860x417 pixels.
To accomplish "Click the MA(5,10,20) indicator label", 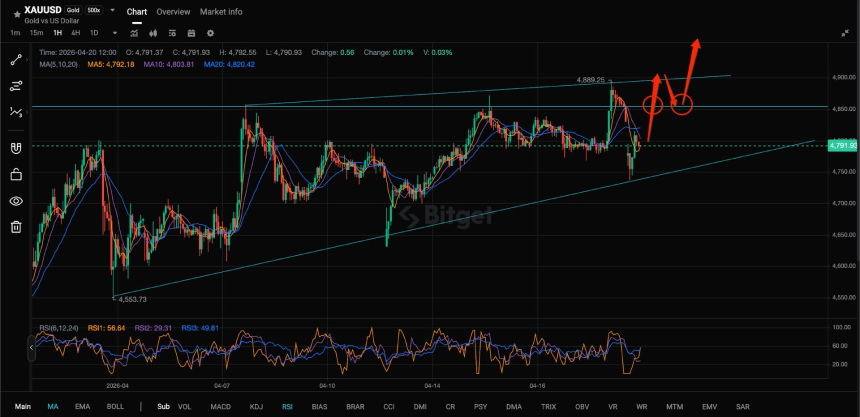I will 58,64.
